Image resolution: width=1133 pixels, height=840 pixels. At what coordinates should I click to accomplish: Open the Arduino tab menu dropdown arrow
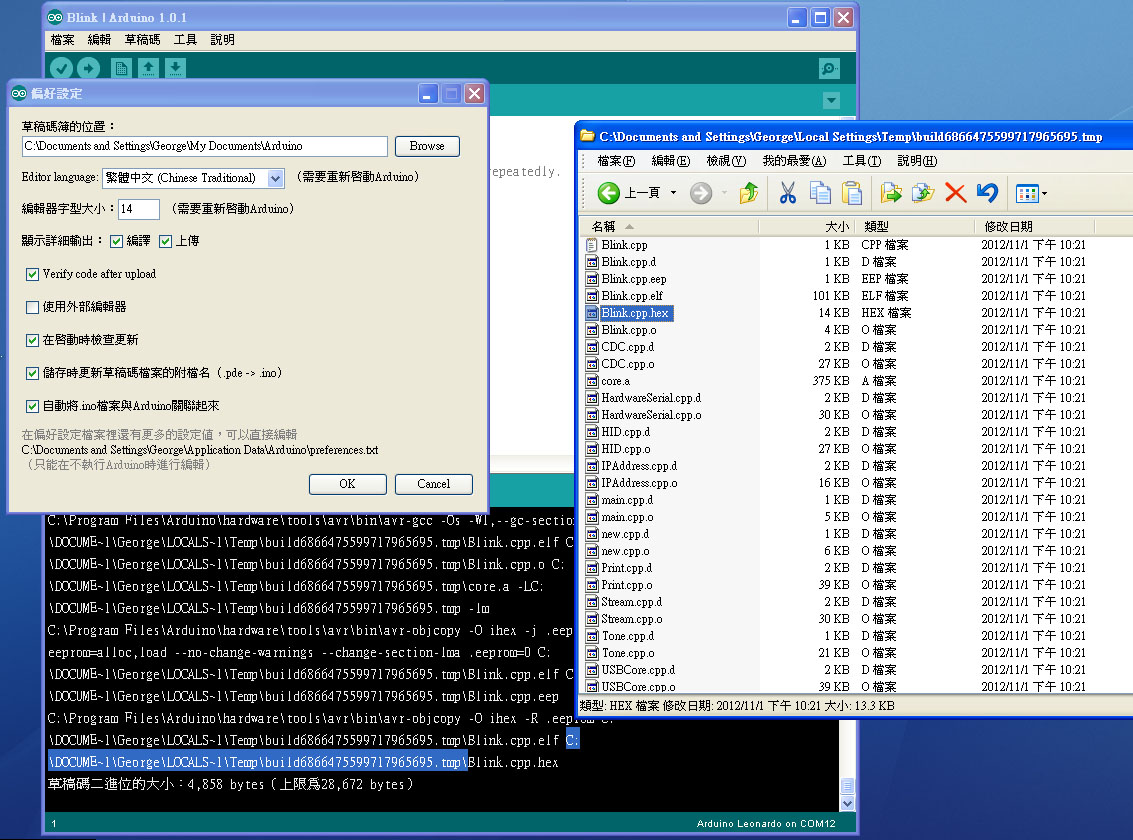(x=831, y=100)
